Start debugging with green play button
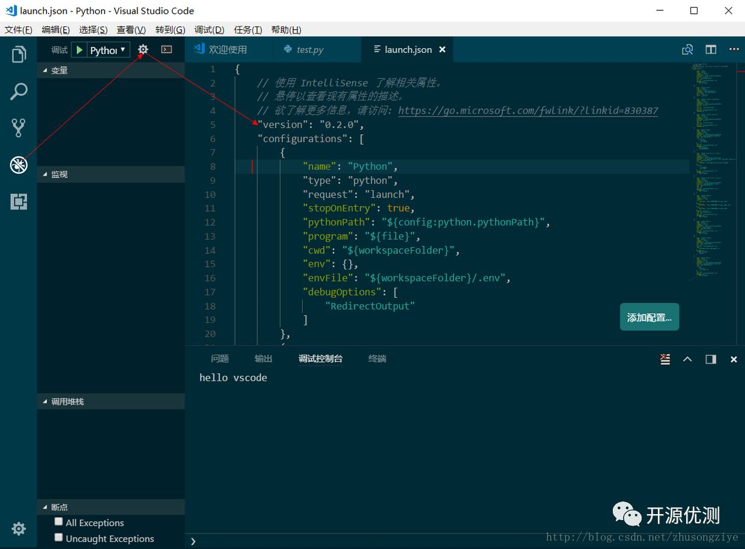 (80, 49)
